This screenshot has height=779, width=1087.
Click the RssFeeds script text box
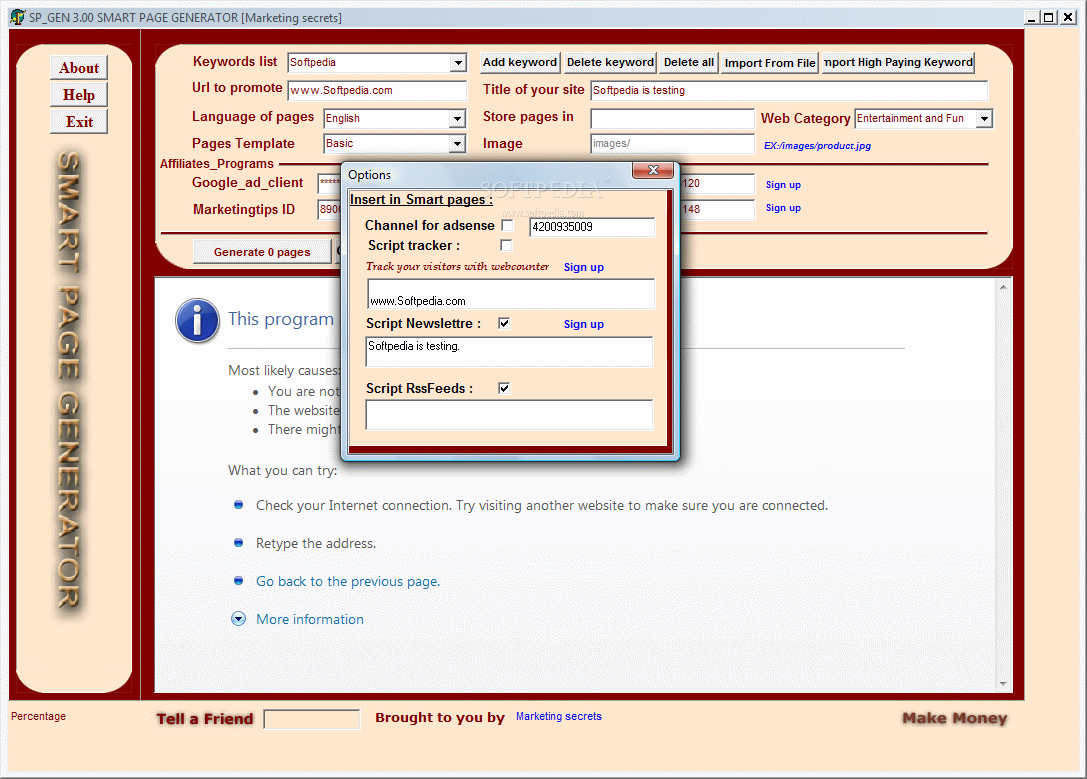coord(509,414)
